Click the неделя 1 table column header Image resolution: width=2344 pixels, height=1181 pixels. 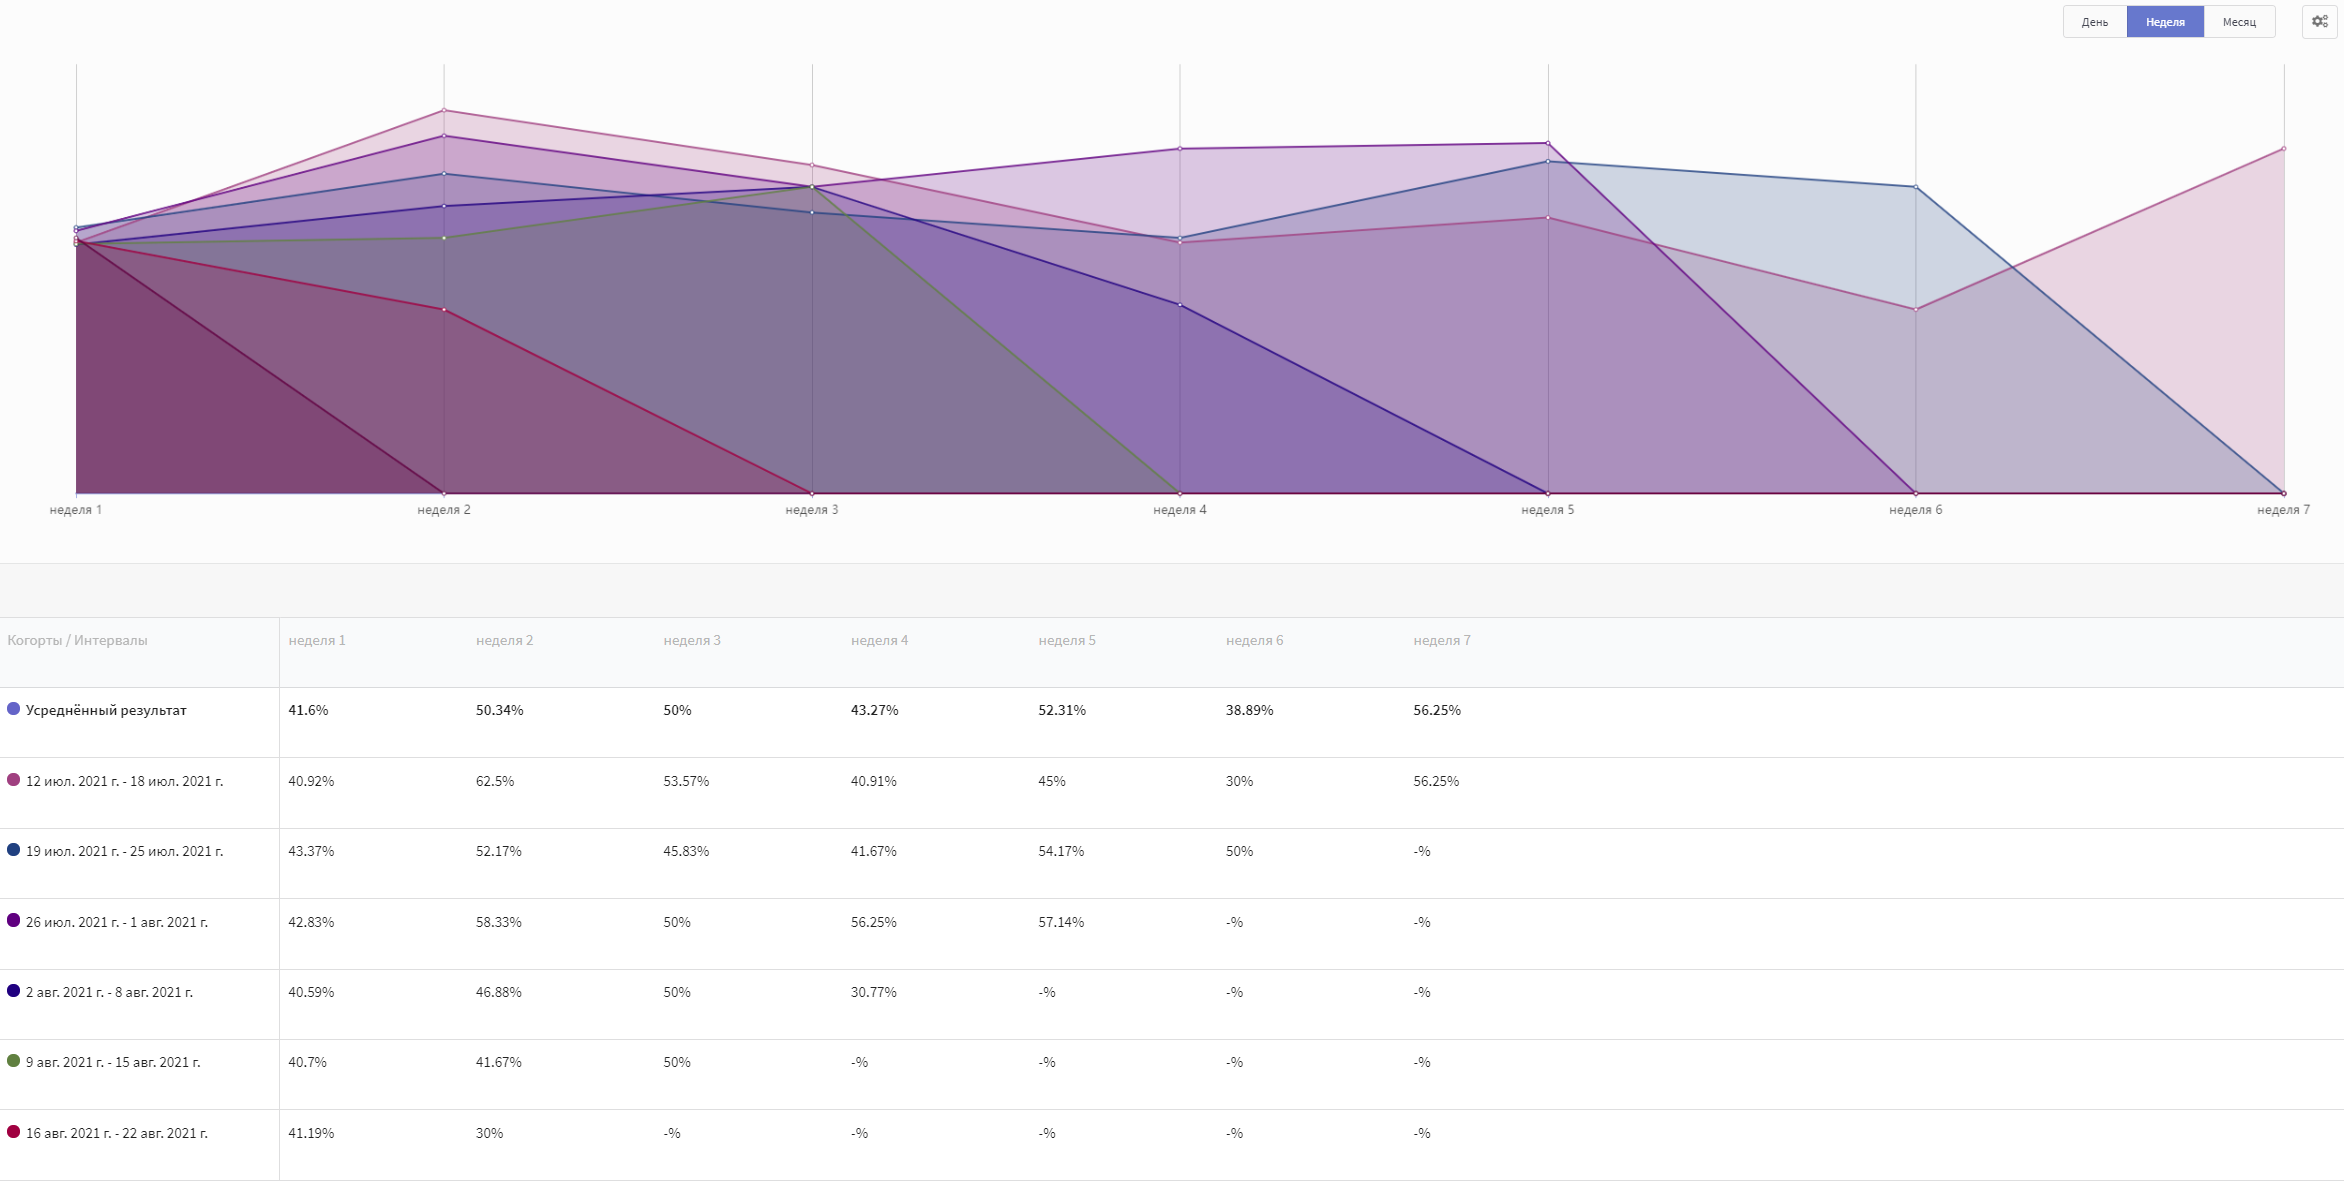tap(316, 640)
